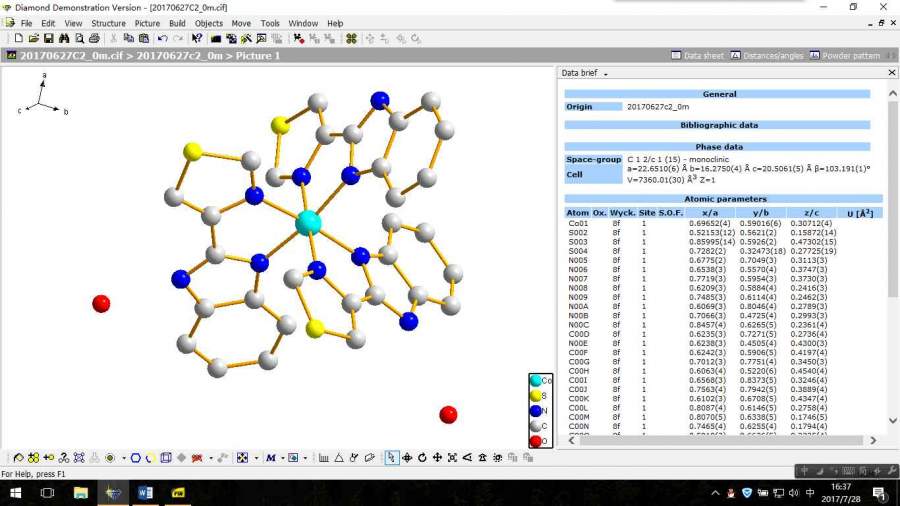Switch to Distances/angles view
Viewport: 900px width, 506px height.
(763, 56)
